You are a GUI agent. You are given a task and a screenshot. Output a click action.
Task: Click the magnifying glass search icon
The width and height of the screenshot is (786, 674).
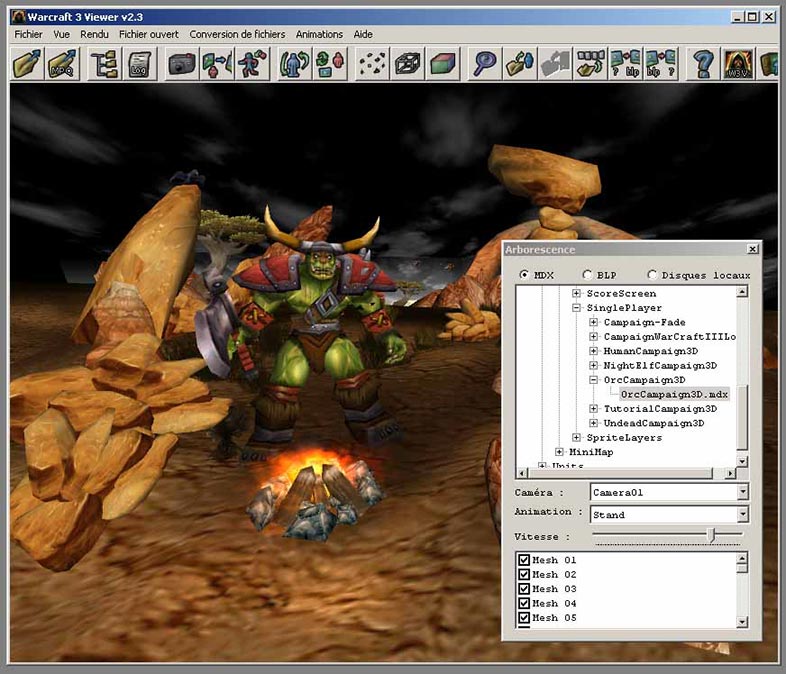[x=484, y=63]
